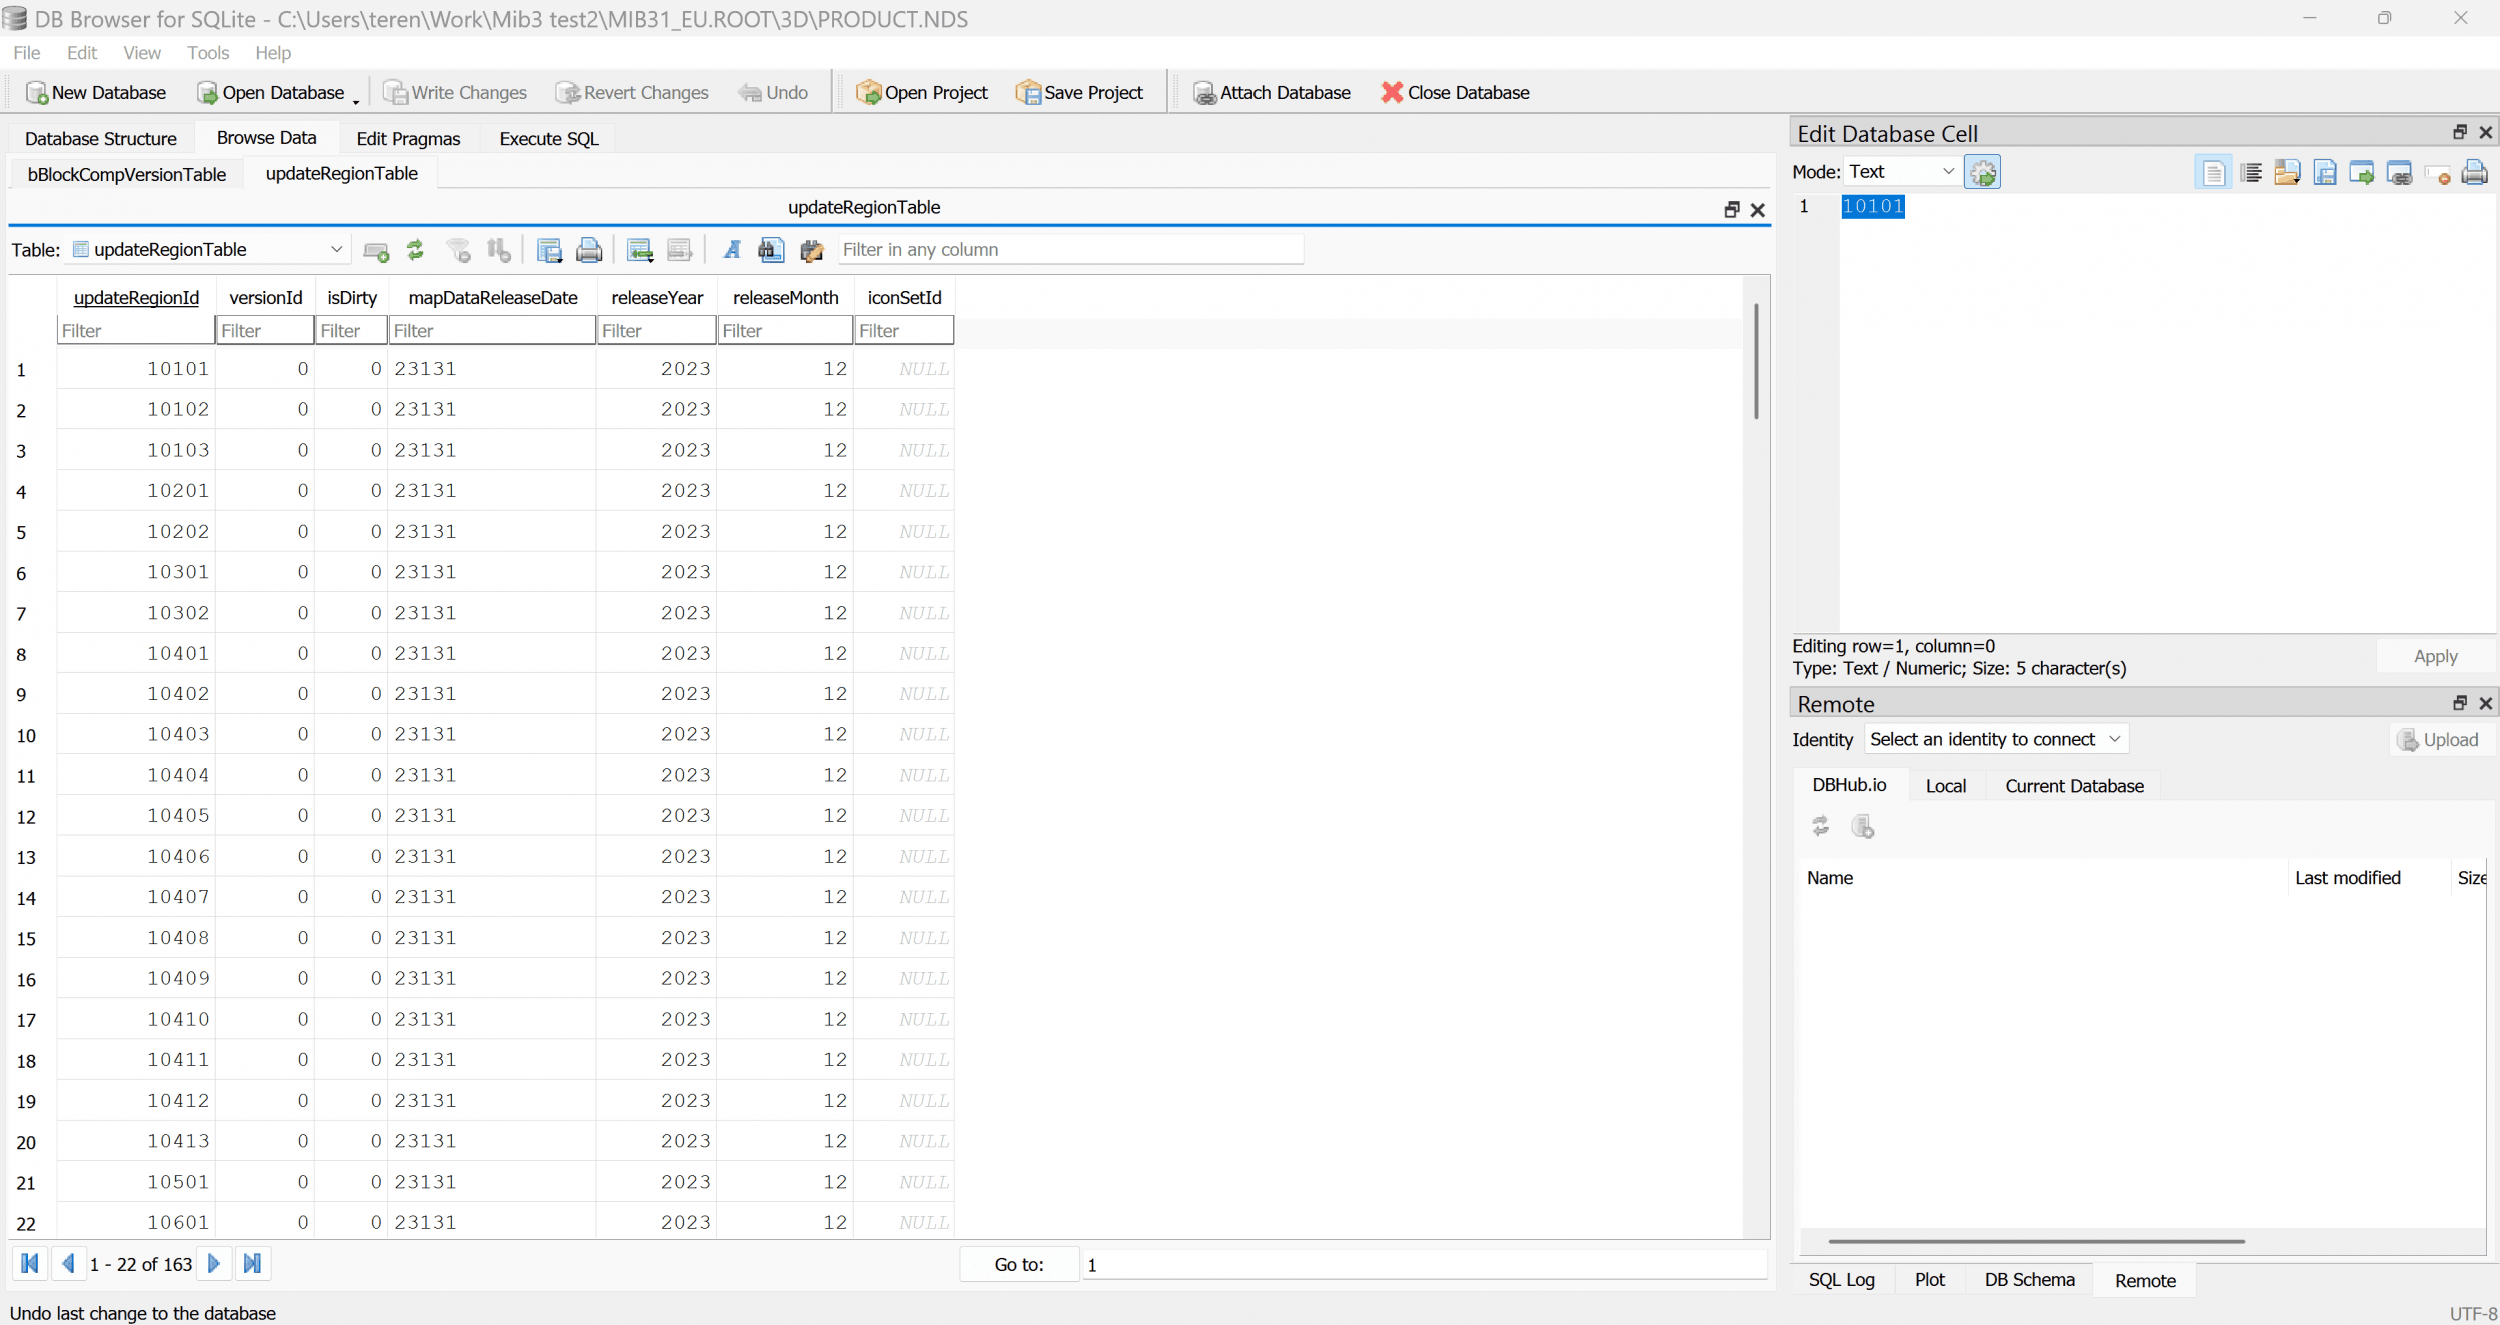
Task: Click the clear all filters funnel icon
Action: click(x=458, y=250)
